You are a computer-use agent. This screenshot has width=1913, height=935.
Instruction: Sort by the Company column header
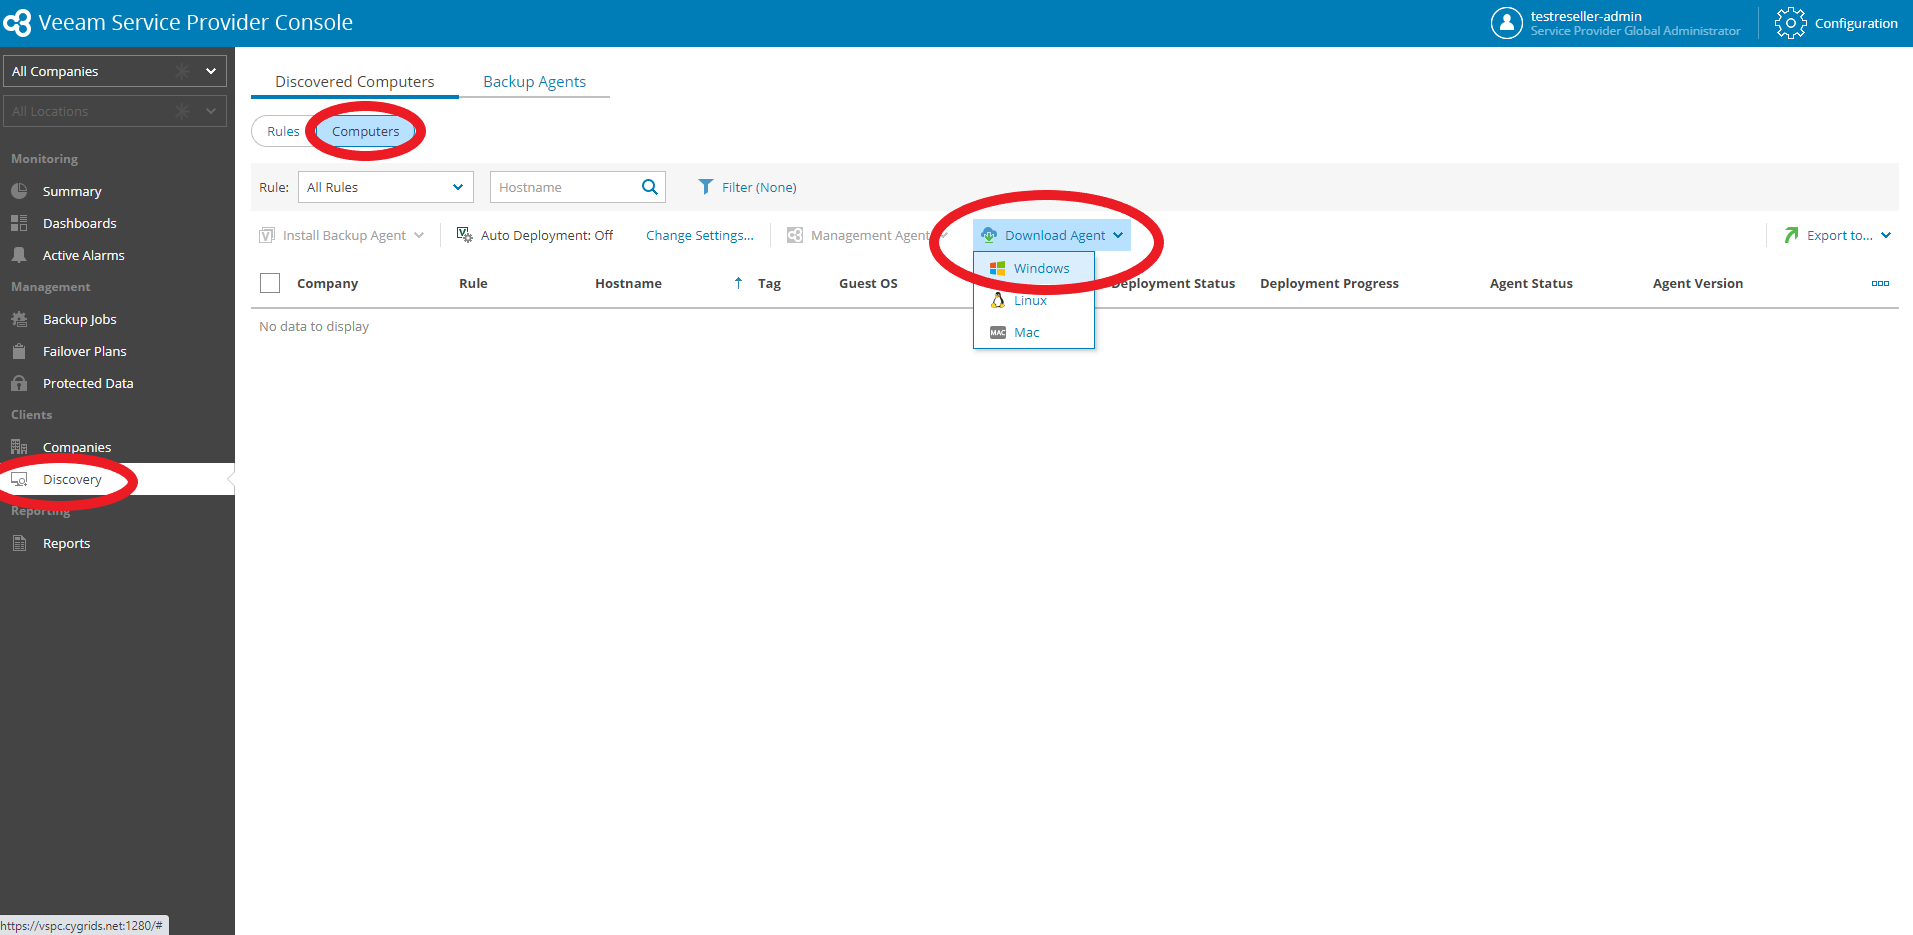(x=327, y=283)
